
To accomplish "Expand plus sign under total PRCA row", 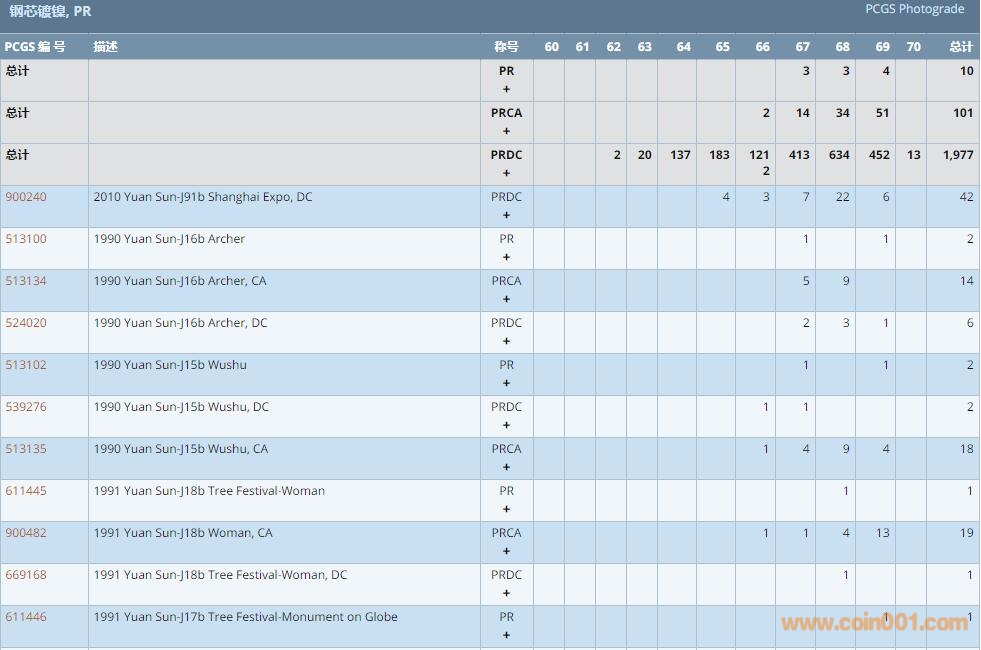I will [x=506, y=131].
